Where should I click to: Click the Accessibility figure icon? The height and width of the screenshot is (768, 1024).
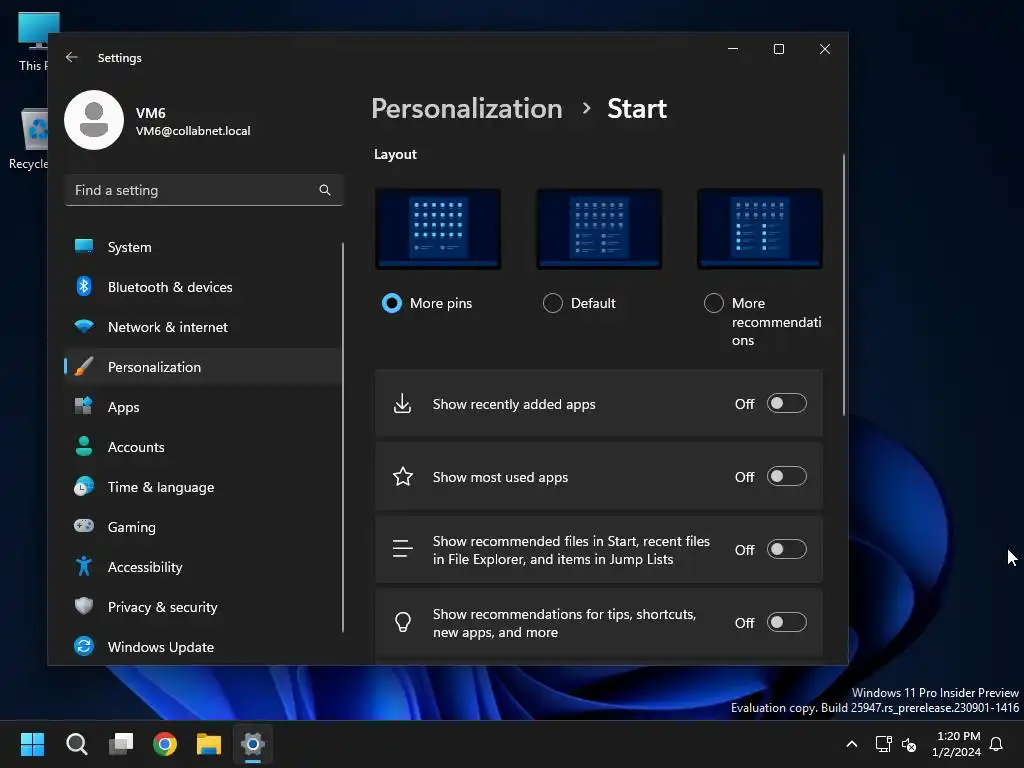(x=84, y=566)
